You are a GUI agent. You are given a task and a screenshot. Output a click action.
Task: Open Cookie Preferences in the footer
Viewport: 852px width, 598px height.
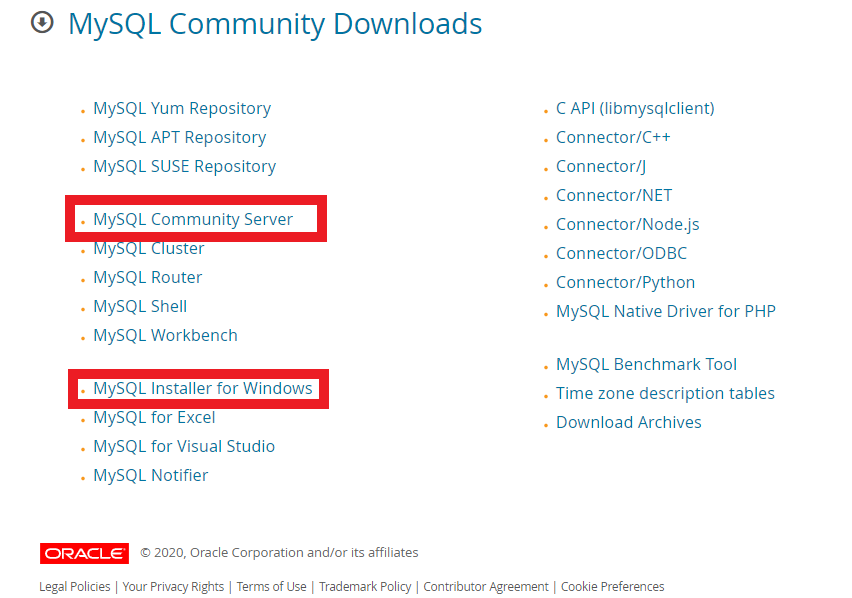pos(612,587)
